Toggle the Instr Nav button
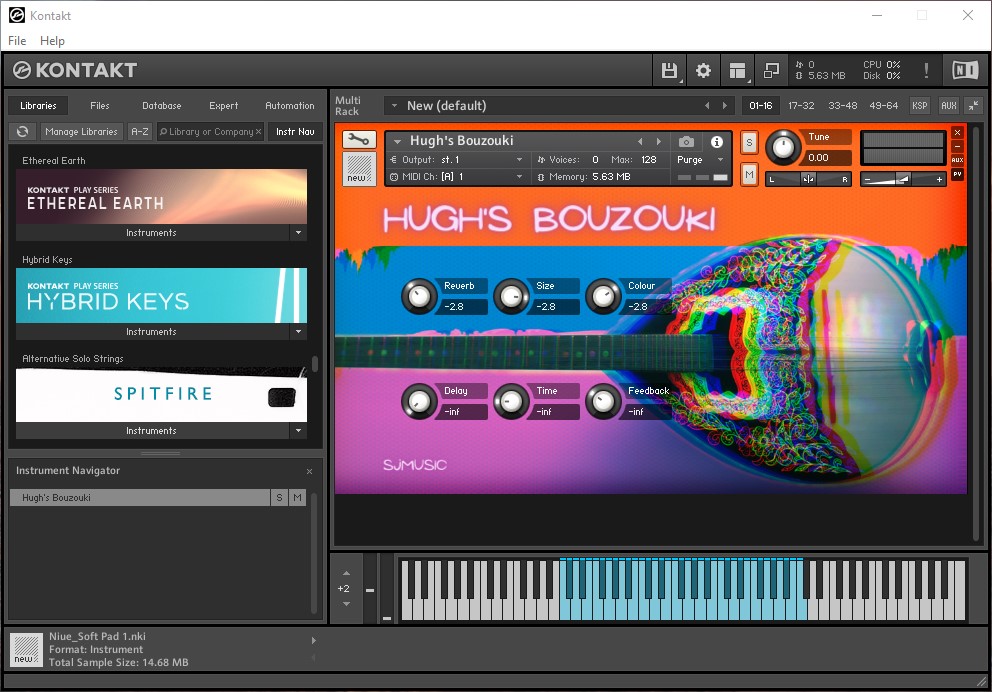This screenshot has width=992, height=692. point(295,132)
